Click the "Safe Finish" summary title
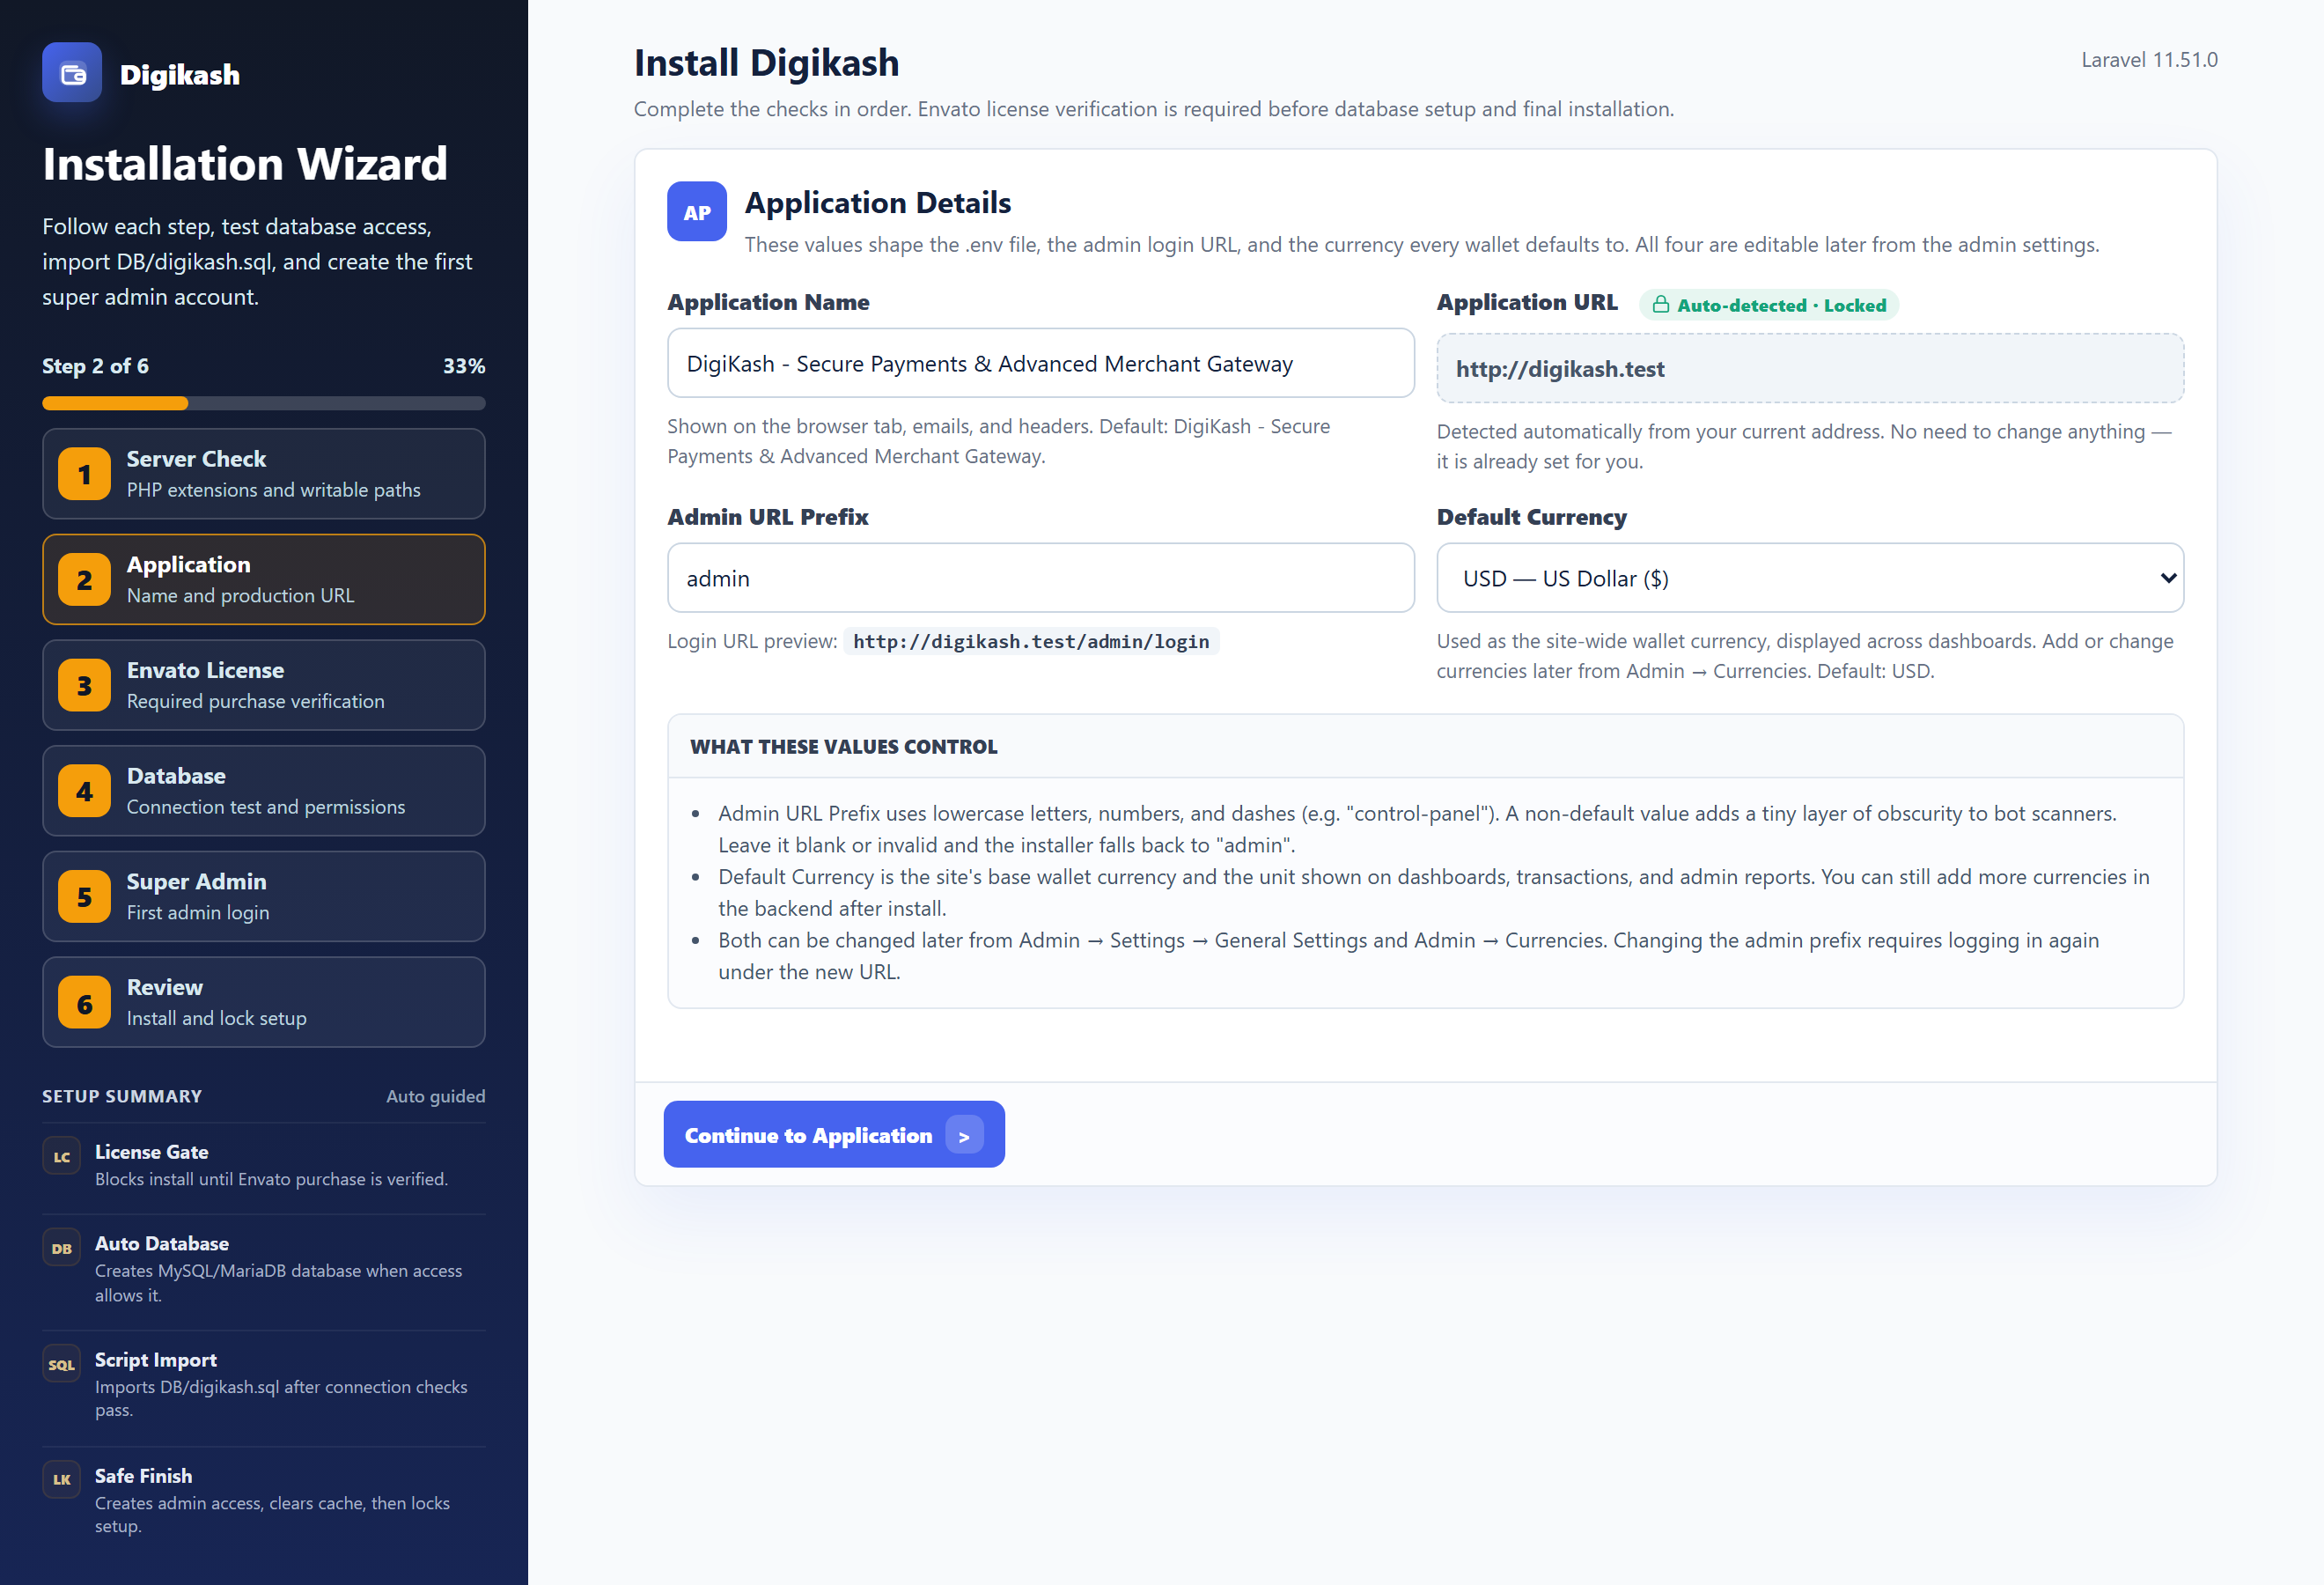Screen dimensions: 2324x1585 [143, 1476]
